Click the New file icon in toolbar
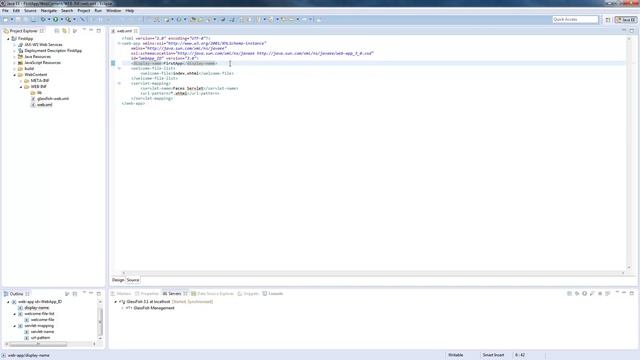Image resolution: width=640 pixels, height=360 pixels. (x=6, y=20)
